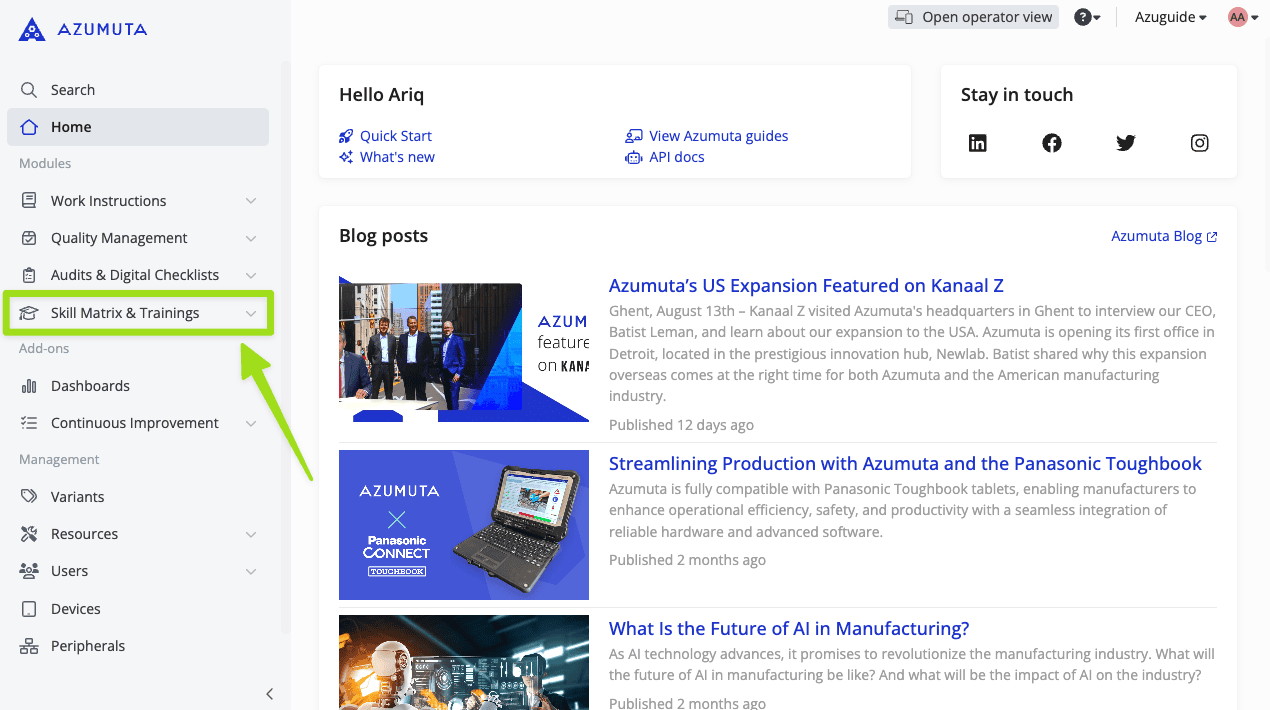Open the Azumuta Blog external link
Viewport: 1270px width, 710px height.
[x=1164, y=236]
